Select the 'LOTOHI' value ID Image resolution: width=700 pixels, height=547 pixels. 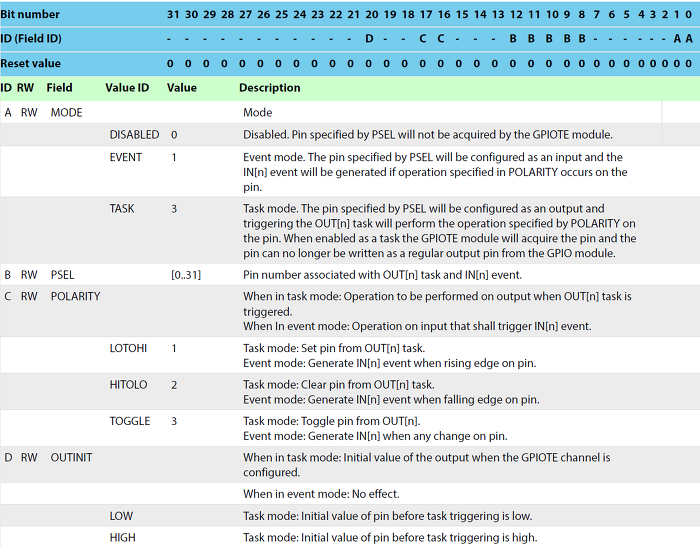click(x=128, y=348)
